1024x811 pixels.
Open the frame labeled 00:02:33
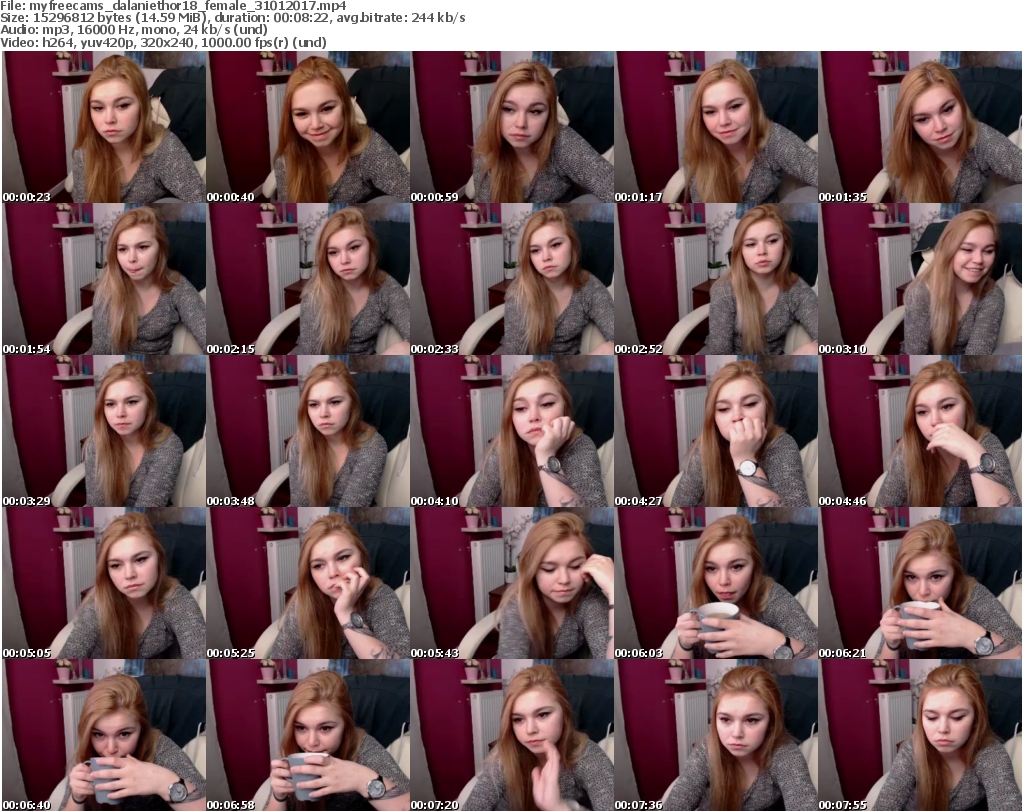point(512,279)
